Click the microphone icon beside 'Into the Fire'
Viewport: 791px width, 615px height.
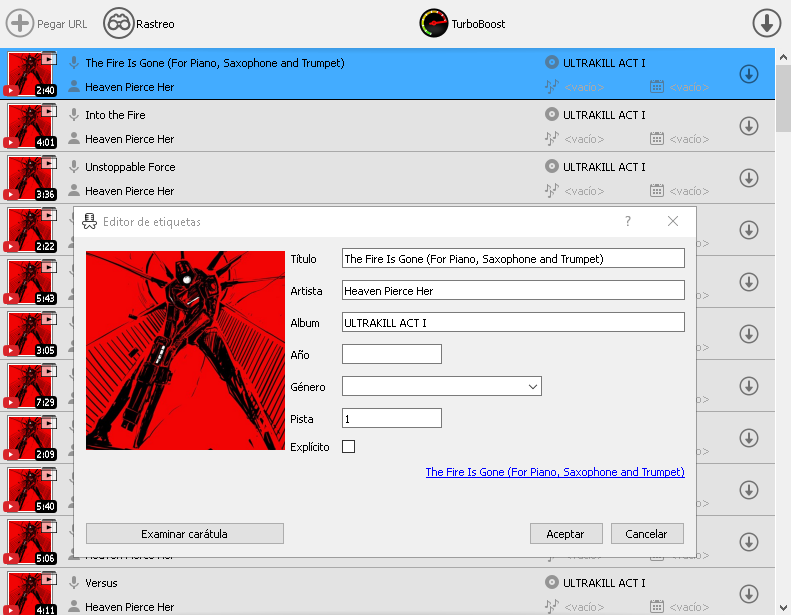[74, 115]
